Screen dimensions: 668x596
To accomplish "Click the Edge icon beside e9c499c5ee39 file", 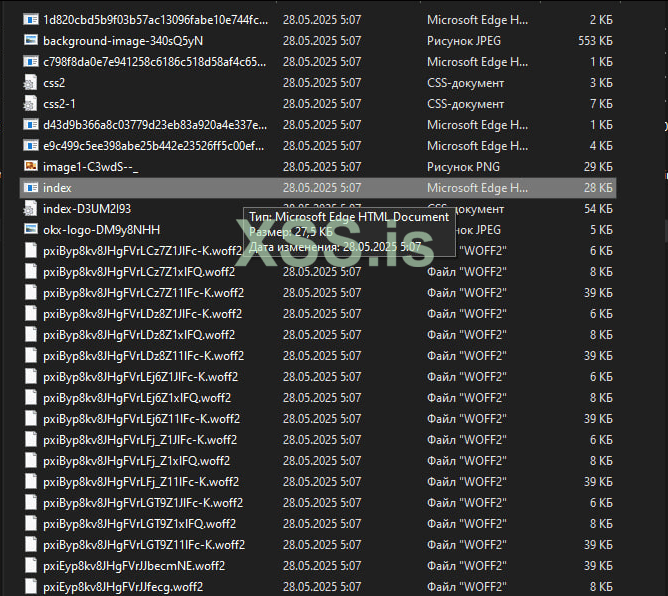I will tap(31, 146).
